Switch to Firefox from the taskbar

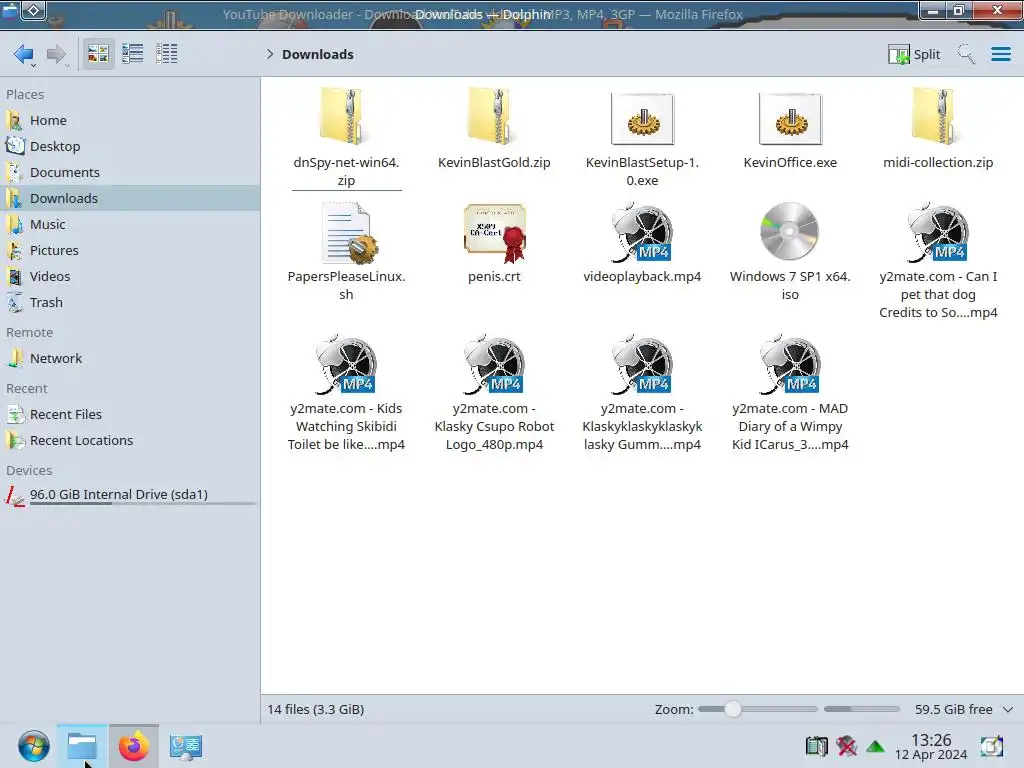pyautogui.click(x=133, y=746)
